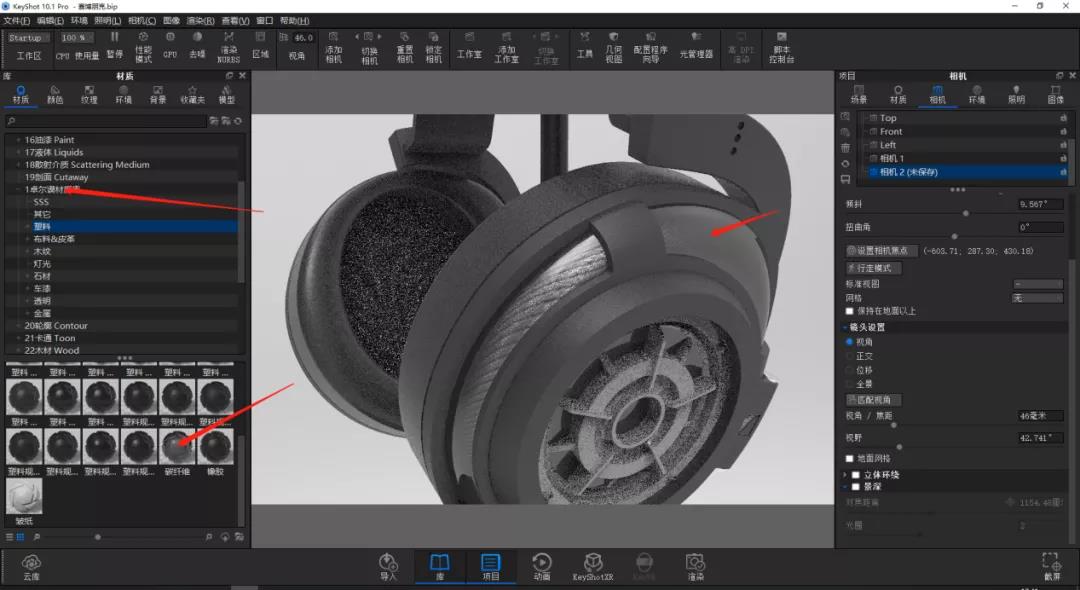Image resolution: width=1080 pixels, height=590 pixels.
Task: Click the 设置相机焦点 button
Action: pyautogui.click(x=881, y=251)
